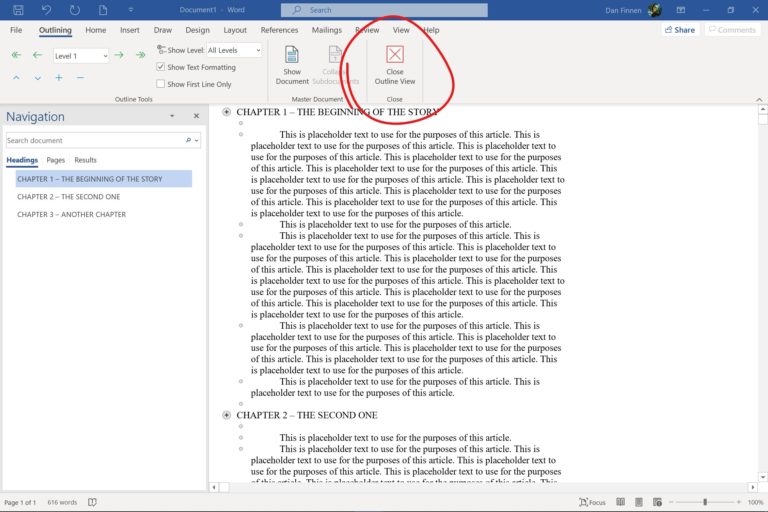This screenshot has height=512, width=768.
Task: Click the plus Expand icon in Outline Tools
Action: pos(59,78)
